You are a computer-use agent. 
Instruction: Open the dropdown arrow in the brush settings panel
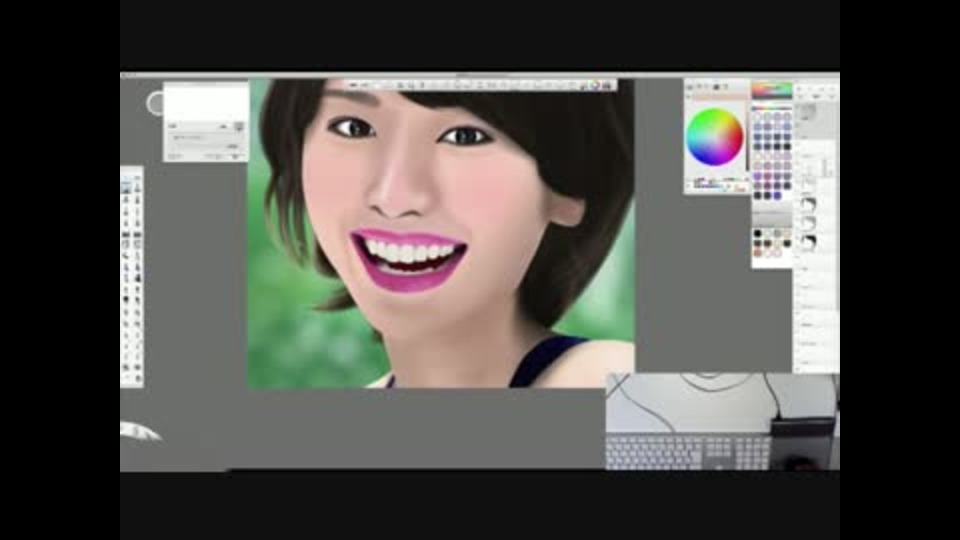tap(239, 126)
